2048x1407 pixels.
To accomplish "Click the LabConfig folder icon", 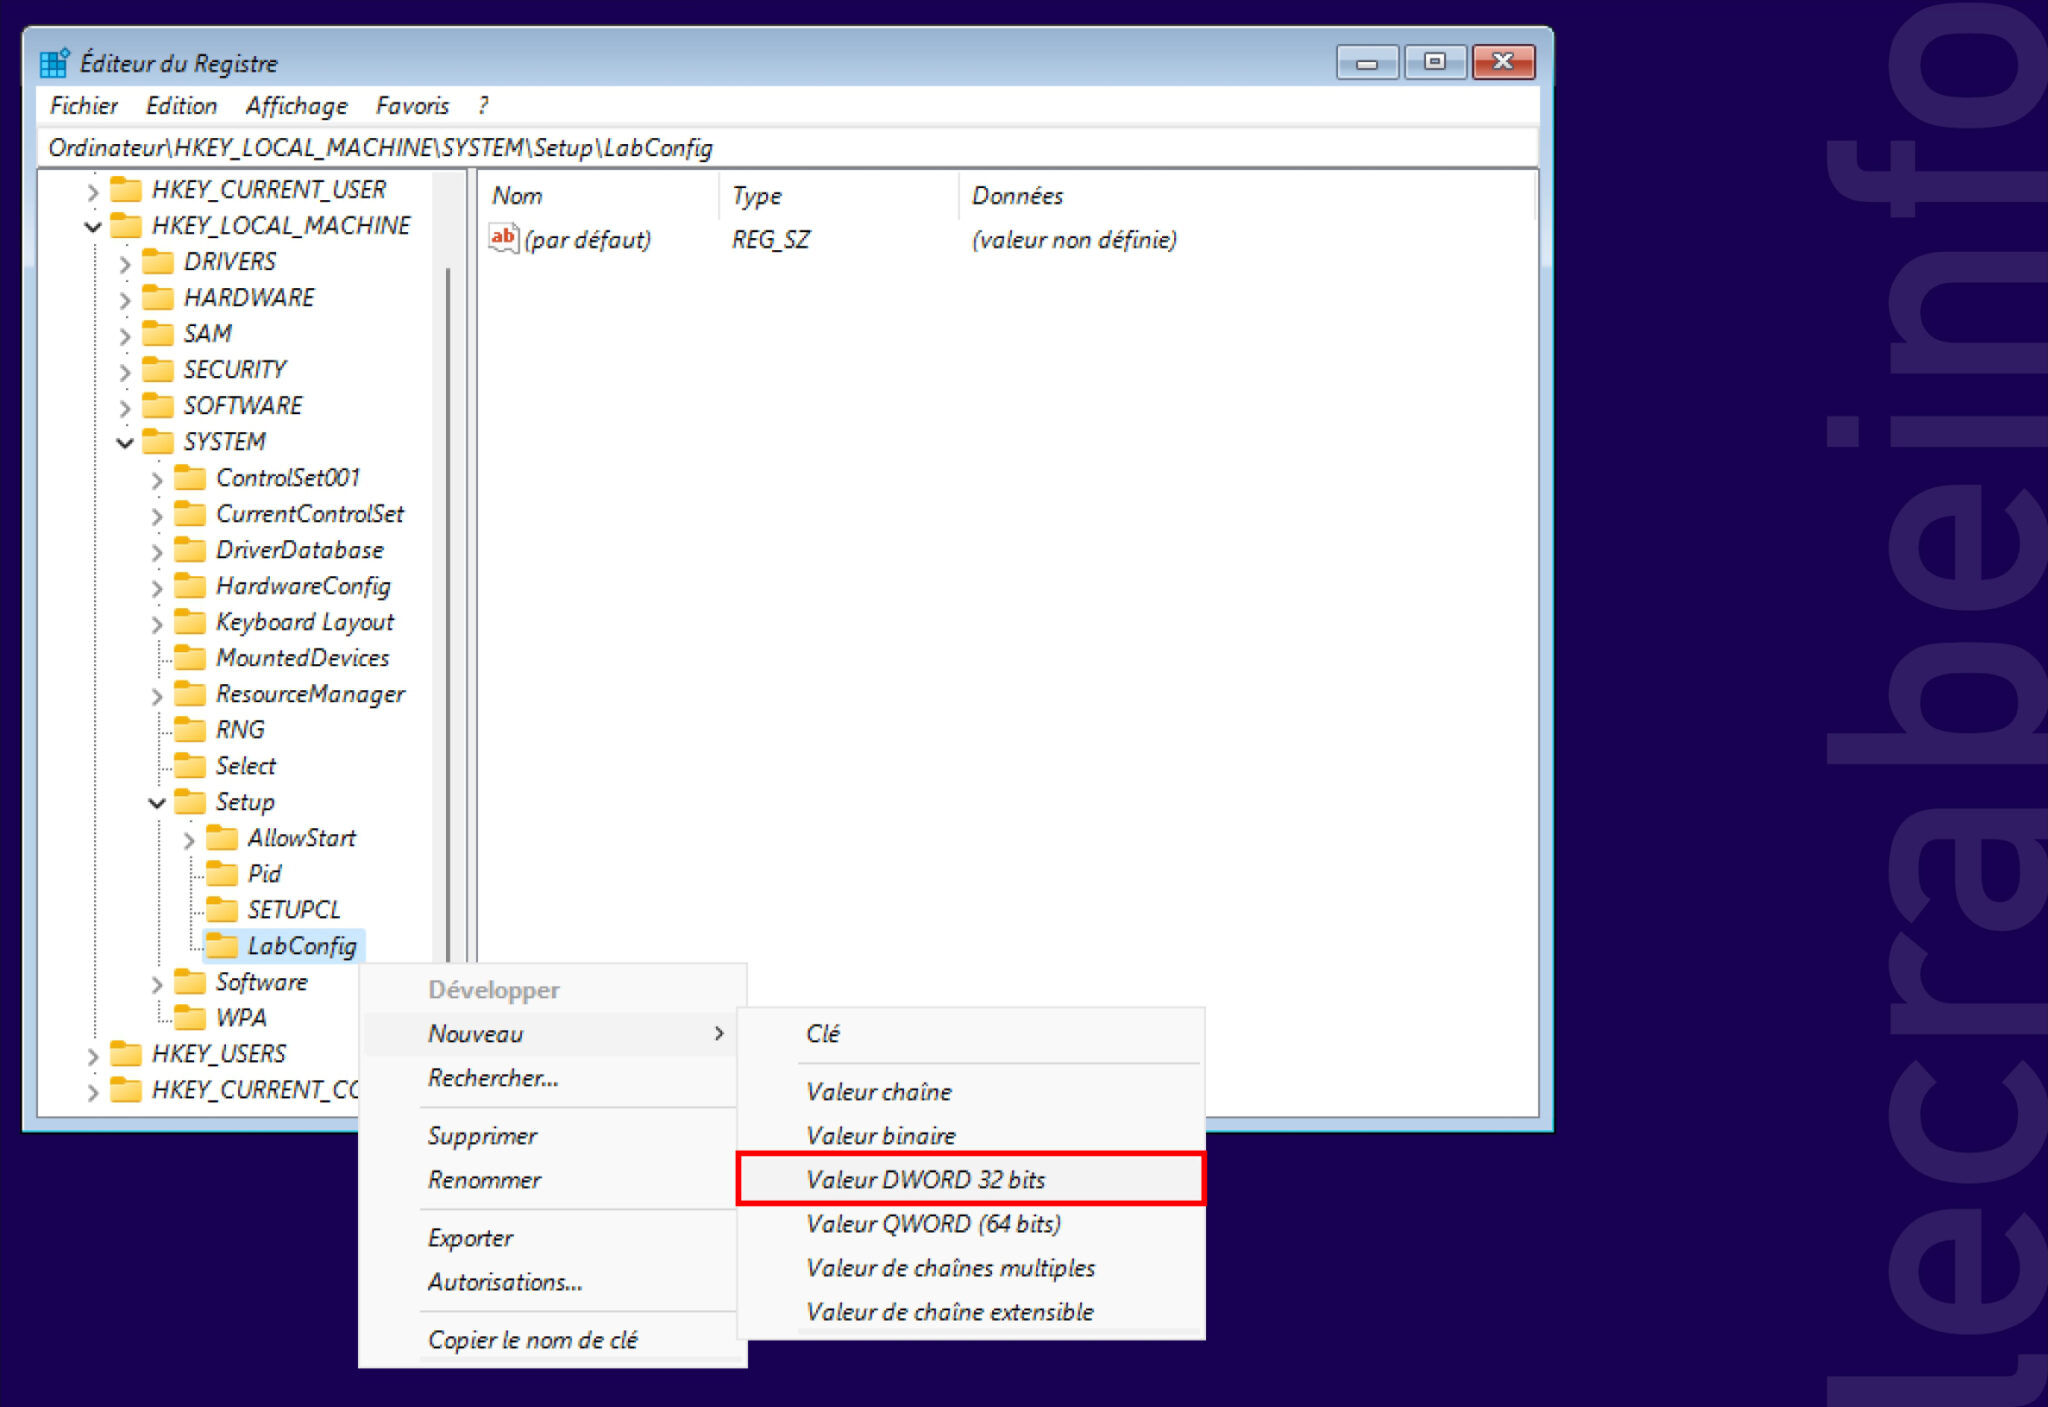I will click(x=222, y=946).
